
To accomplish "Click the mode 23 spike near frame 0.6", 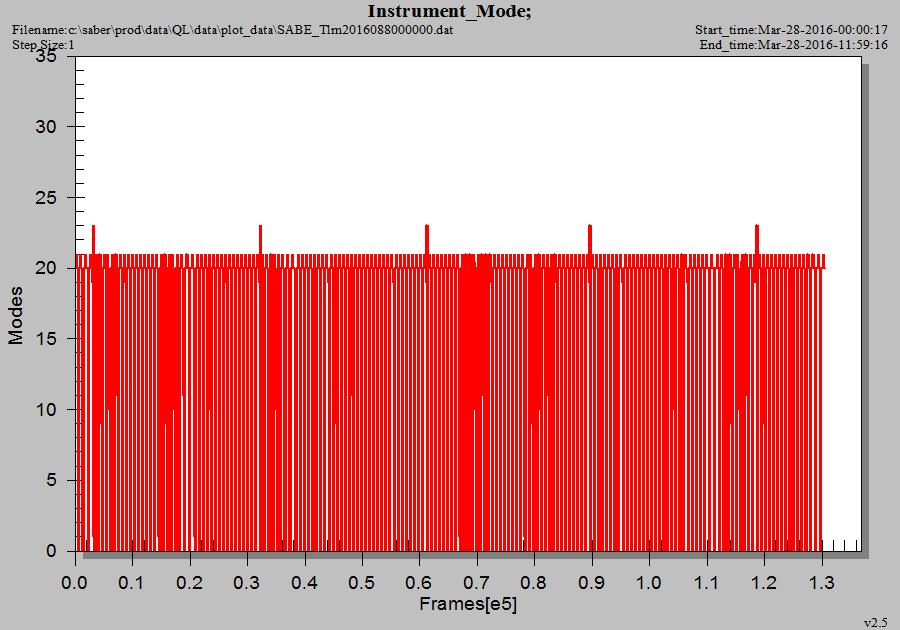I will coord(426,239).
